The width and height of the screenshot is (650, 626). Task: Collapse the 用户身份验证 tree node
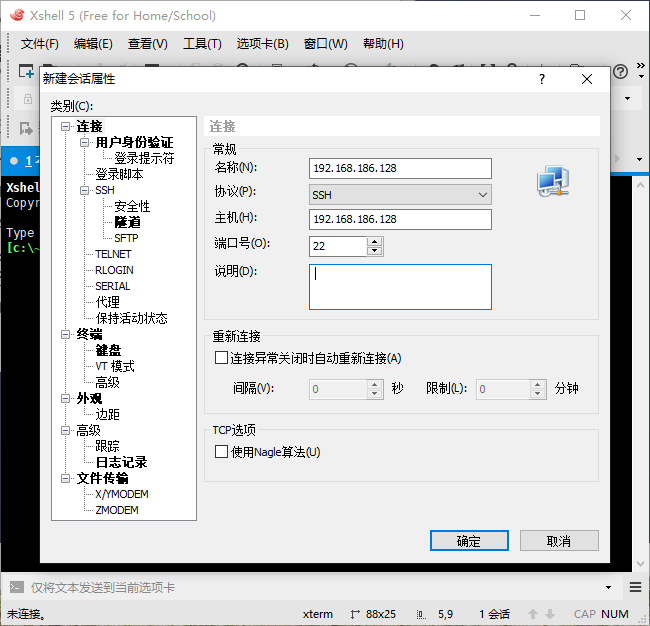click(x=85, y=143)
